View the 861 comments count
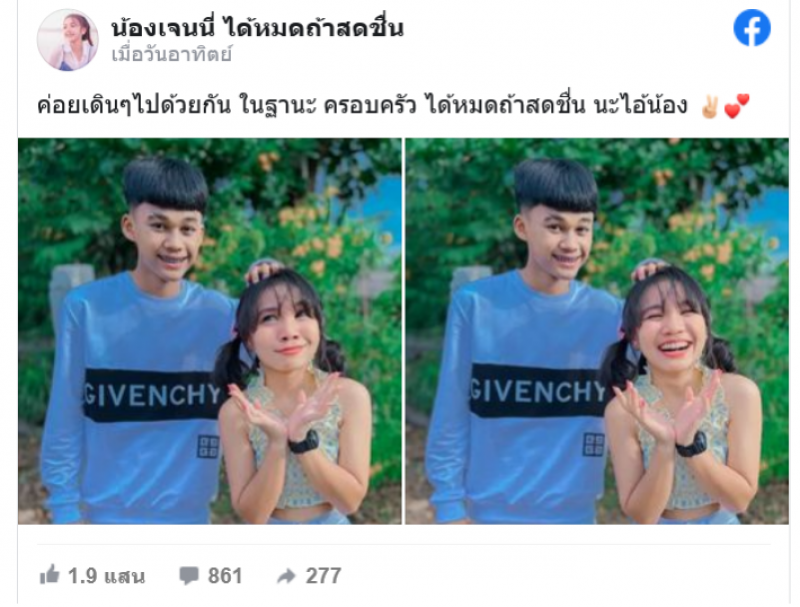 224,576
